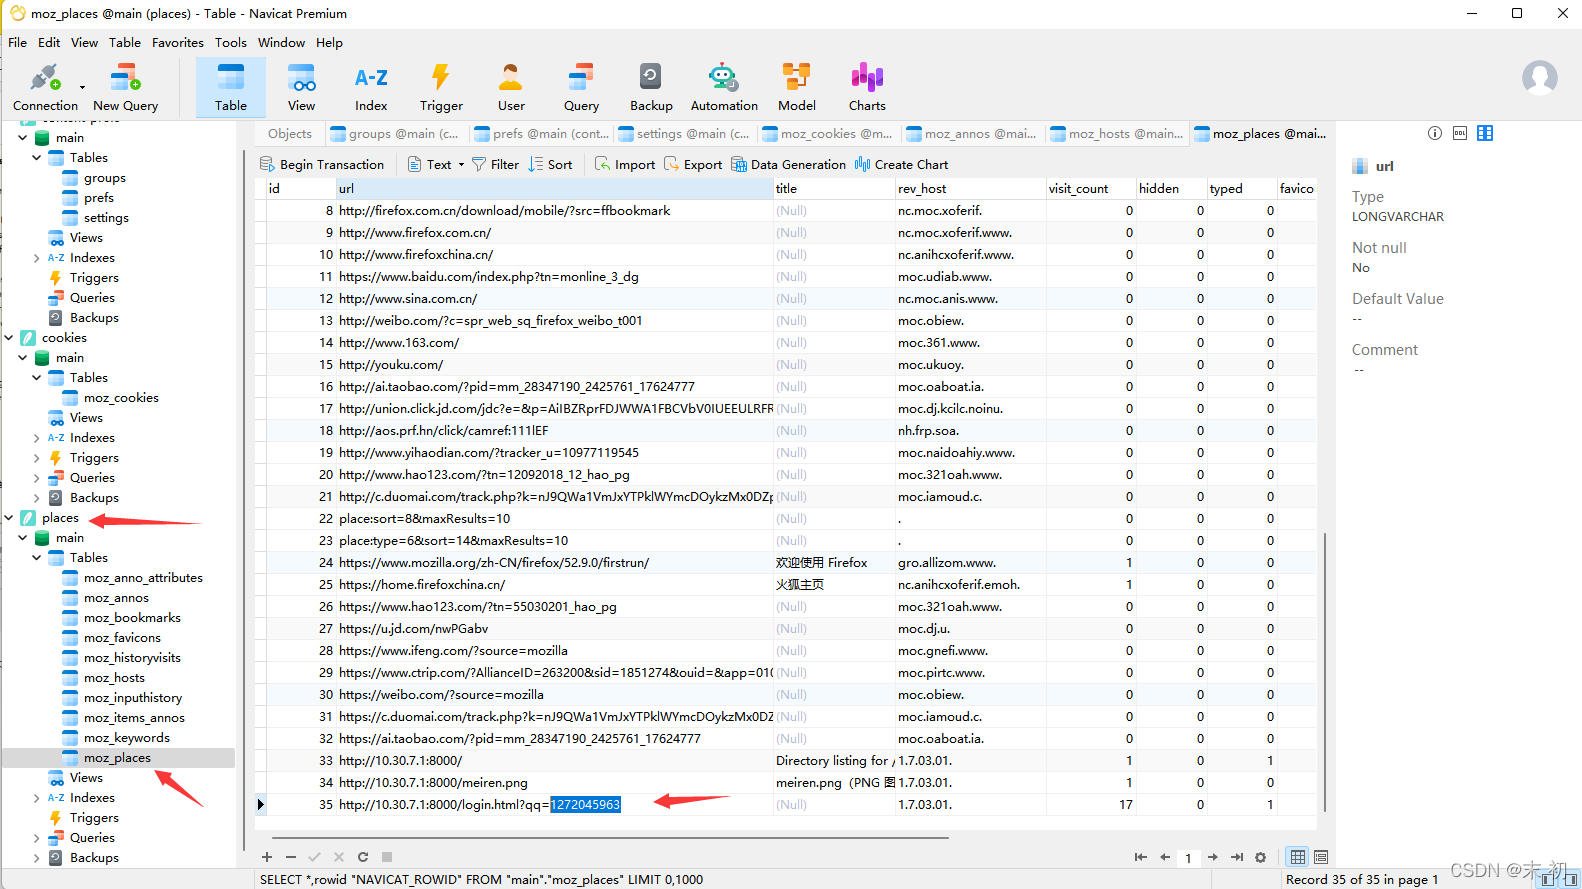Go to the first page
This screenshot has height=889, width=1582.
click(1140, 857)
